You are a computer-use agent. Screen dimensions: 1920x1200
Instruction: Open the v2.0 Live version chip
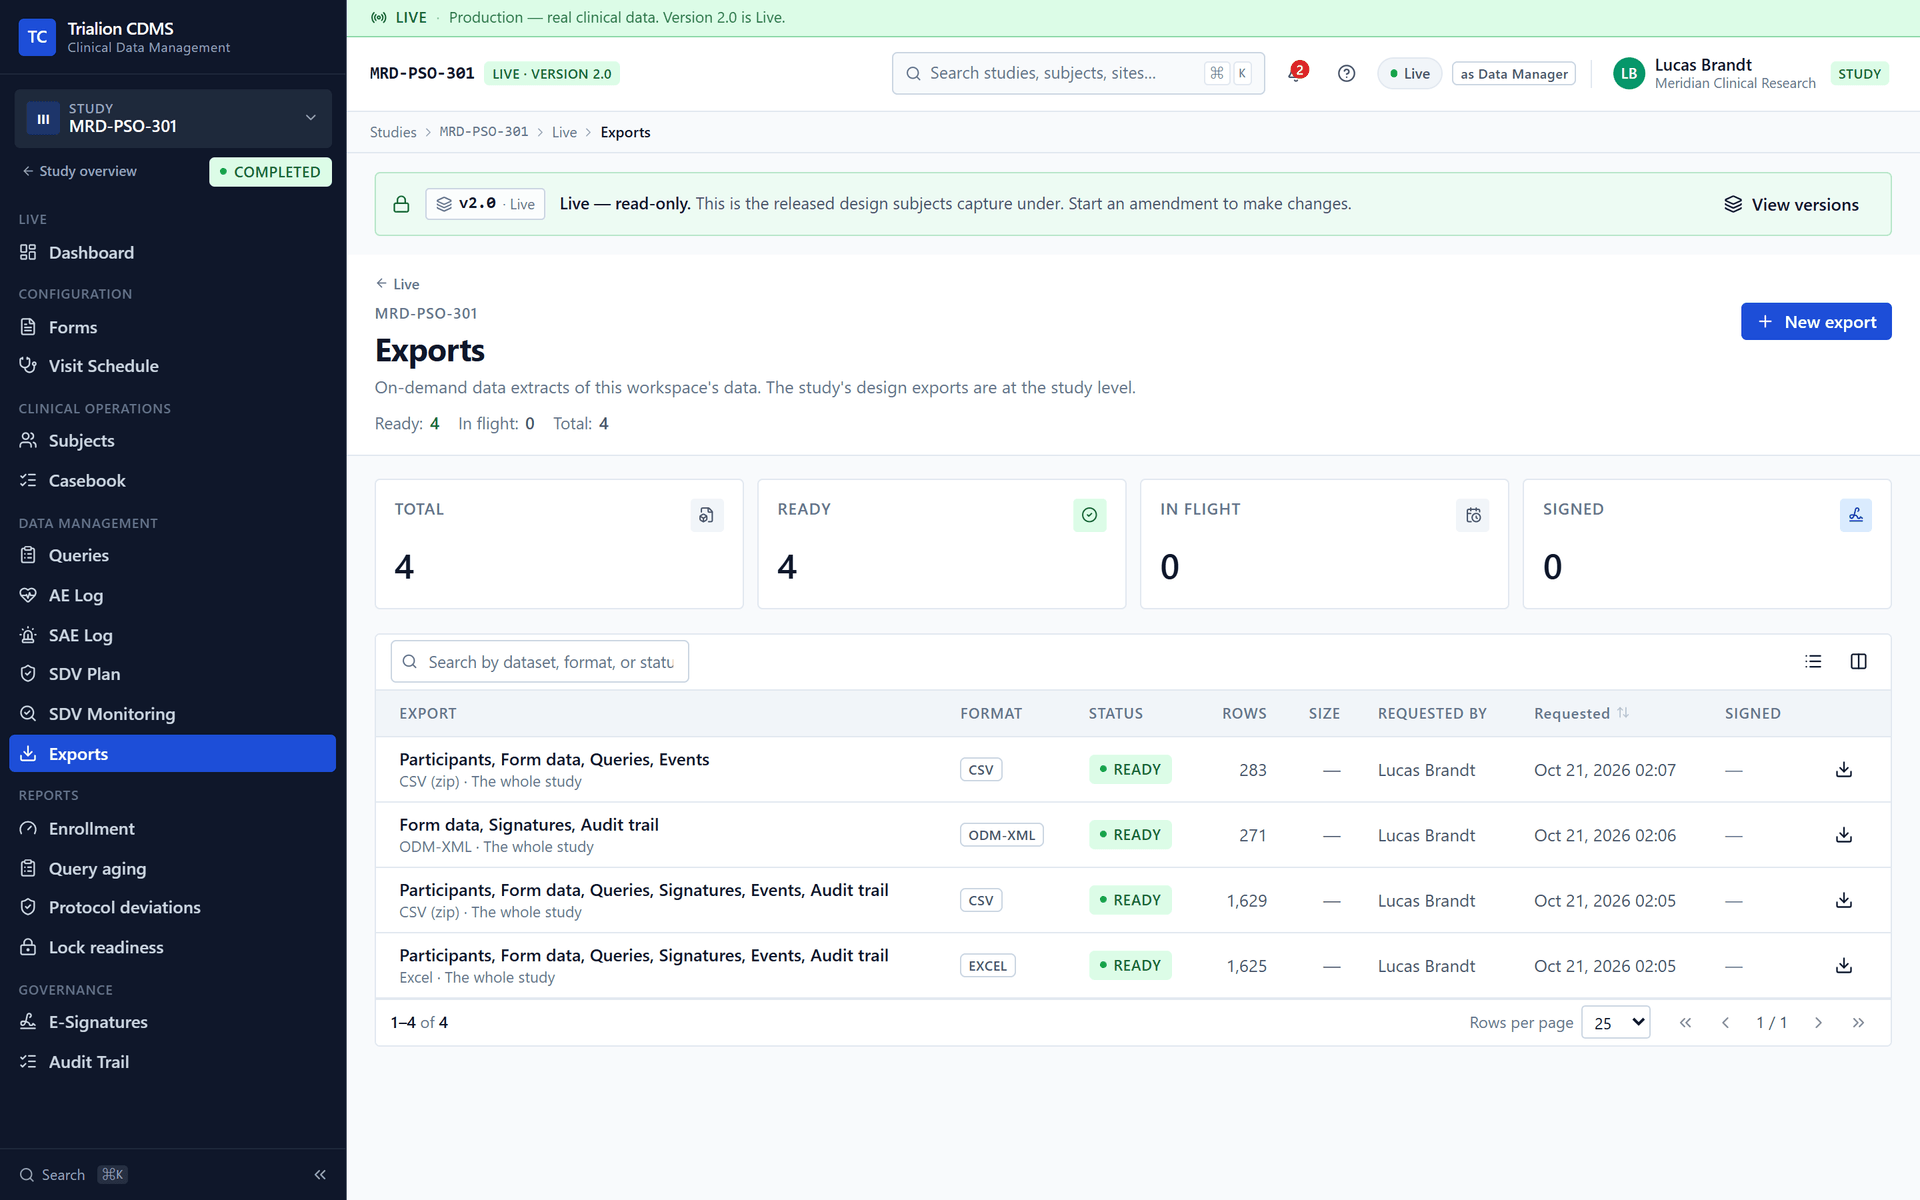point(485,204)
